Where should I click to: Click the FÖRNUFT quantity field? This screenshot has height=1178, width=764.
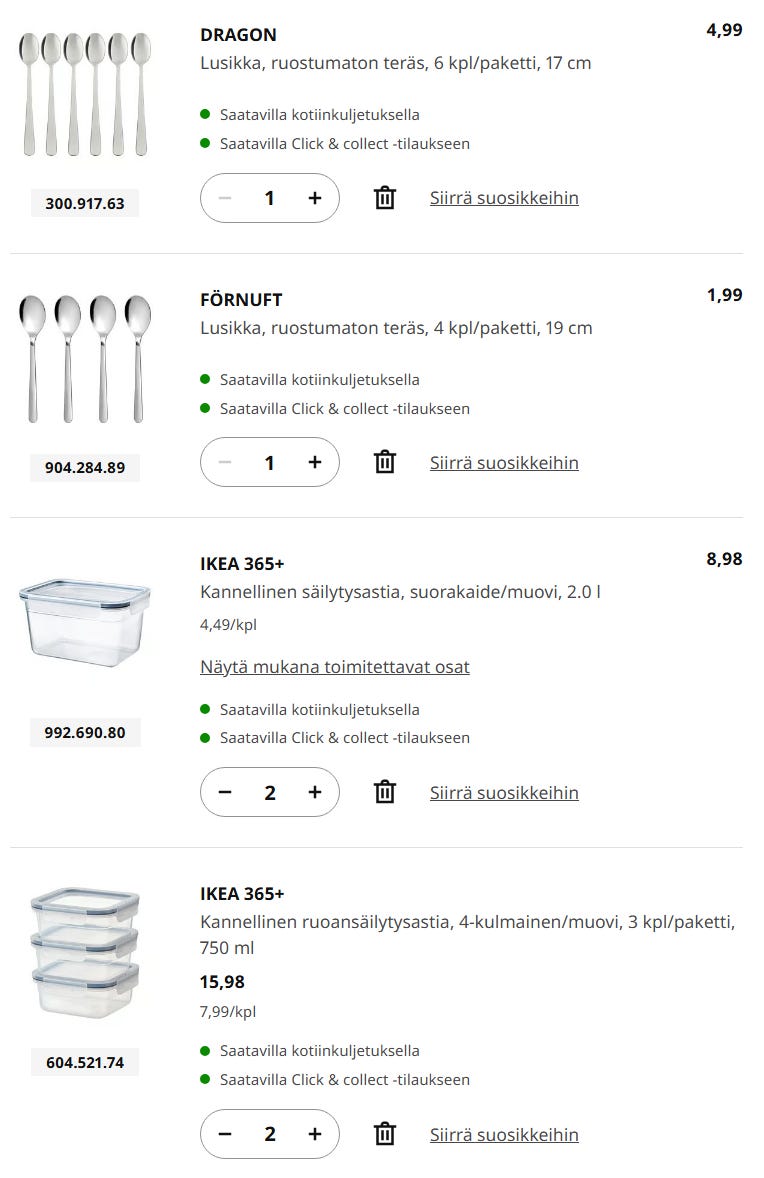[x=269, y=462]
